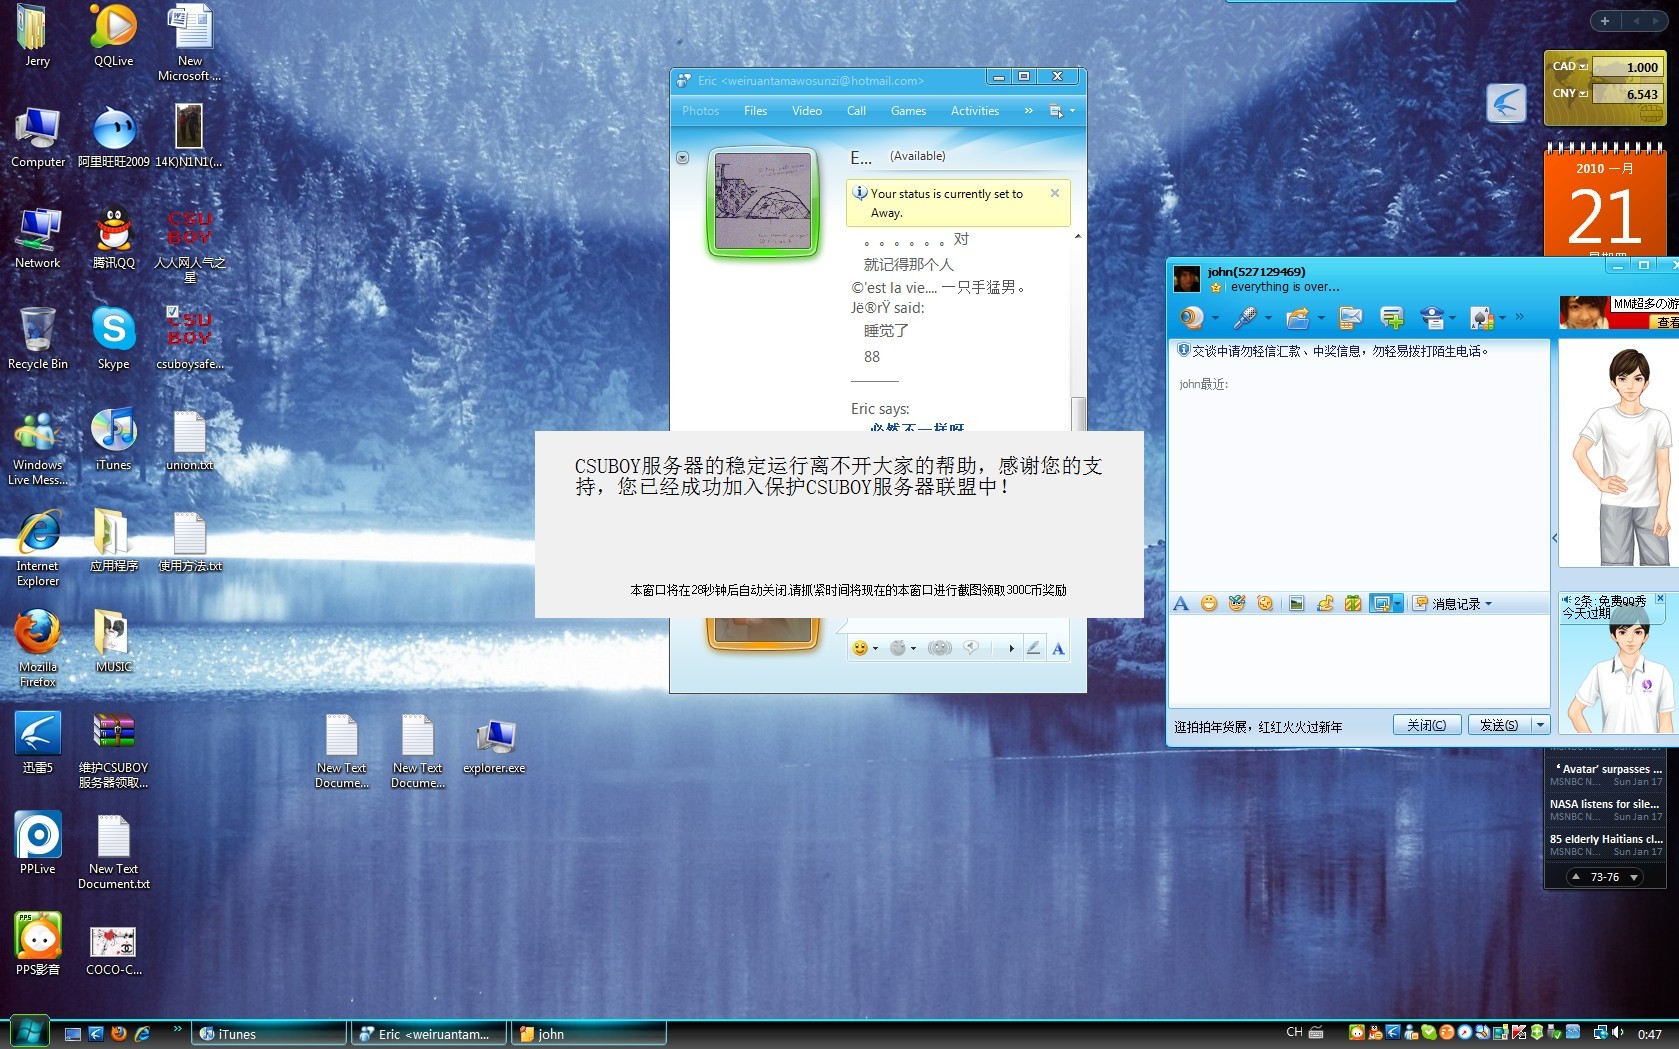Open Messenger font letter A button
Viewport: 1679px width, 1049px height.
[1058, 648]
